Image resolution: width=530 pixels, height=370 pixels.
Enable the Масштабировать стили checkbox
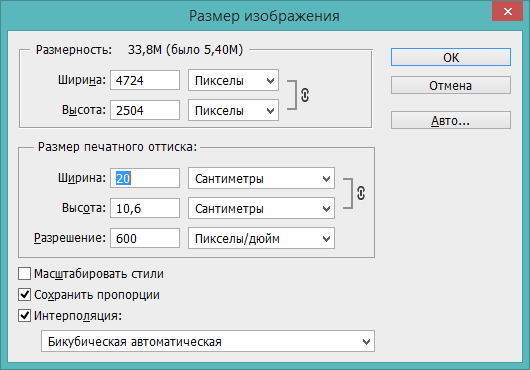[24, 273]
